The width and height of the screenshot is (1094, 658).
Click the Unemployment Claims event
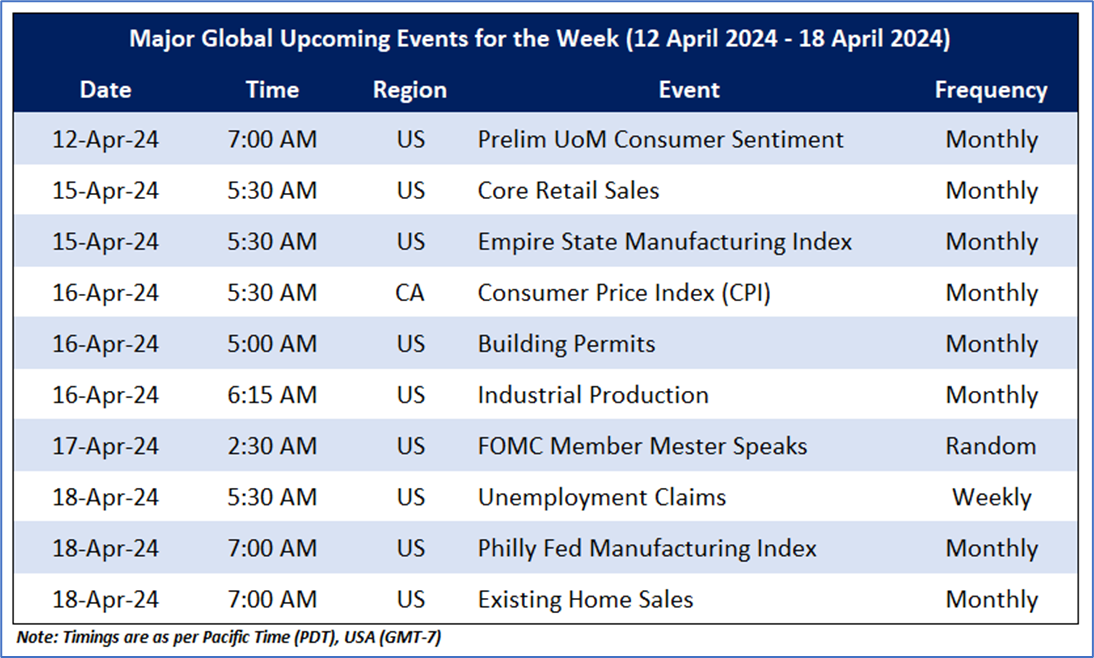[601, 497]
